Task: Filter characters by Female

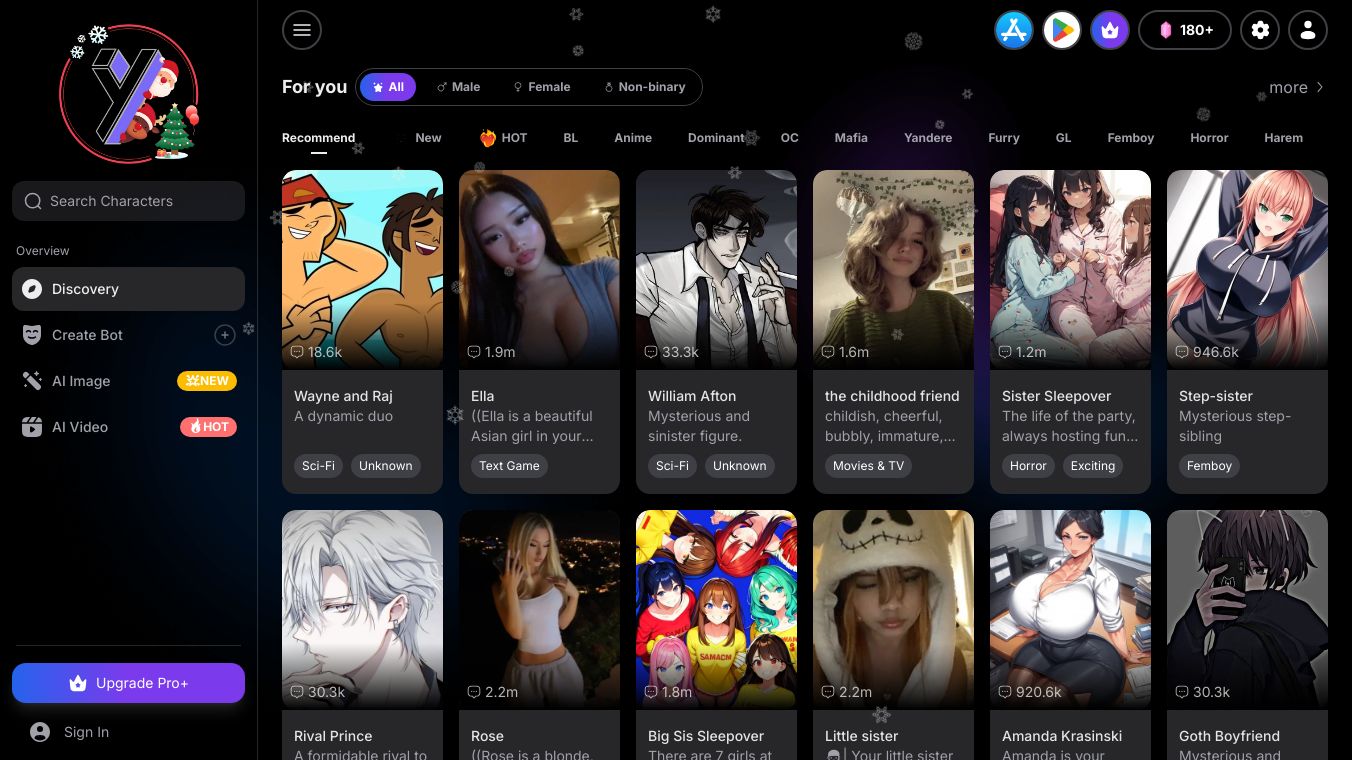Action: pos(541,87)
